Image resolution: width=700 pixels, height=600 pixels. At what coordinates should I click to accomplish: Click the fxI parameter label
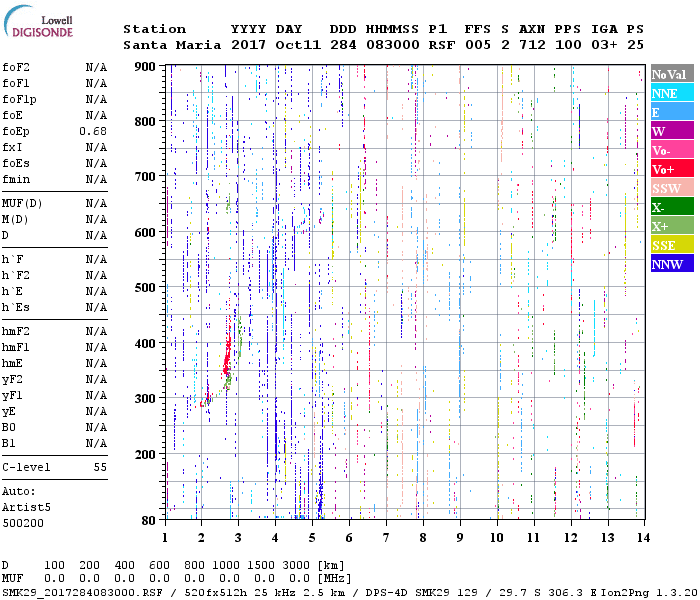pos(12,147)
